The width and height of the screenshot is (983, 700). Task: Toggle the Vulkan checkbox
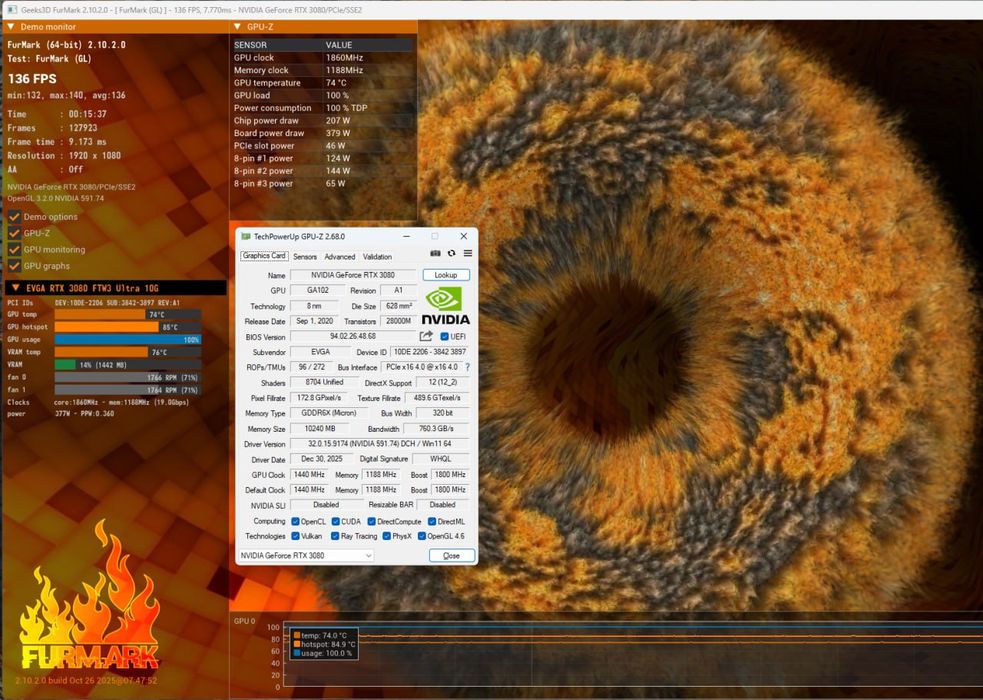pos(295,536)
